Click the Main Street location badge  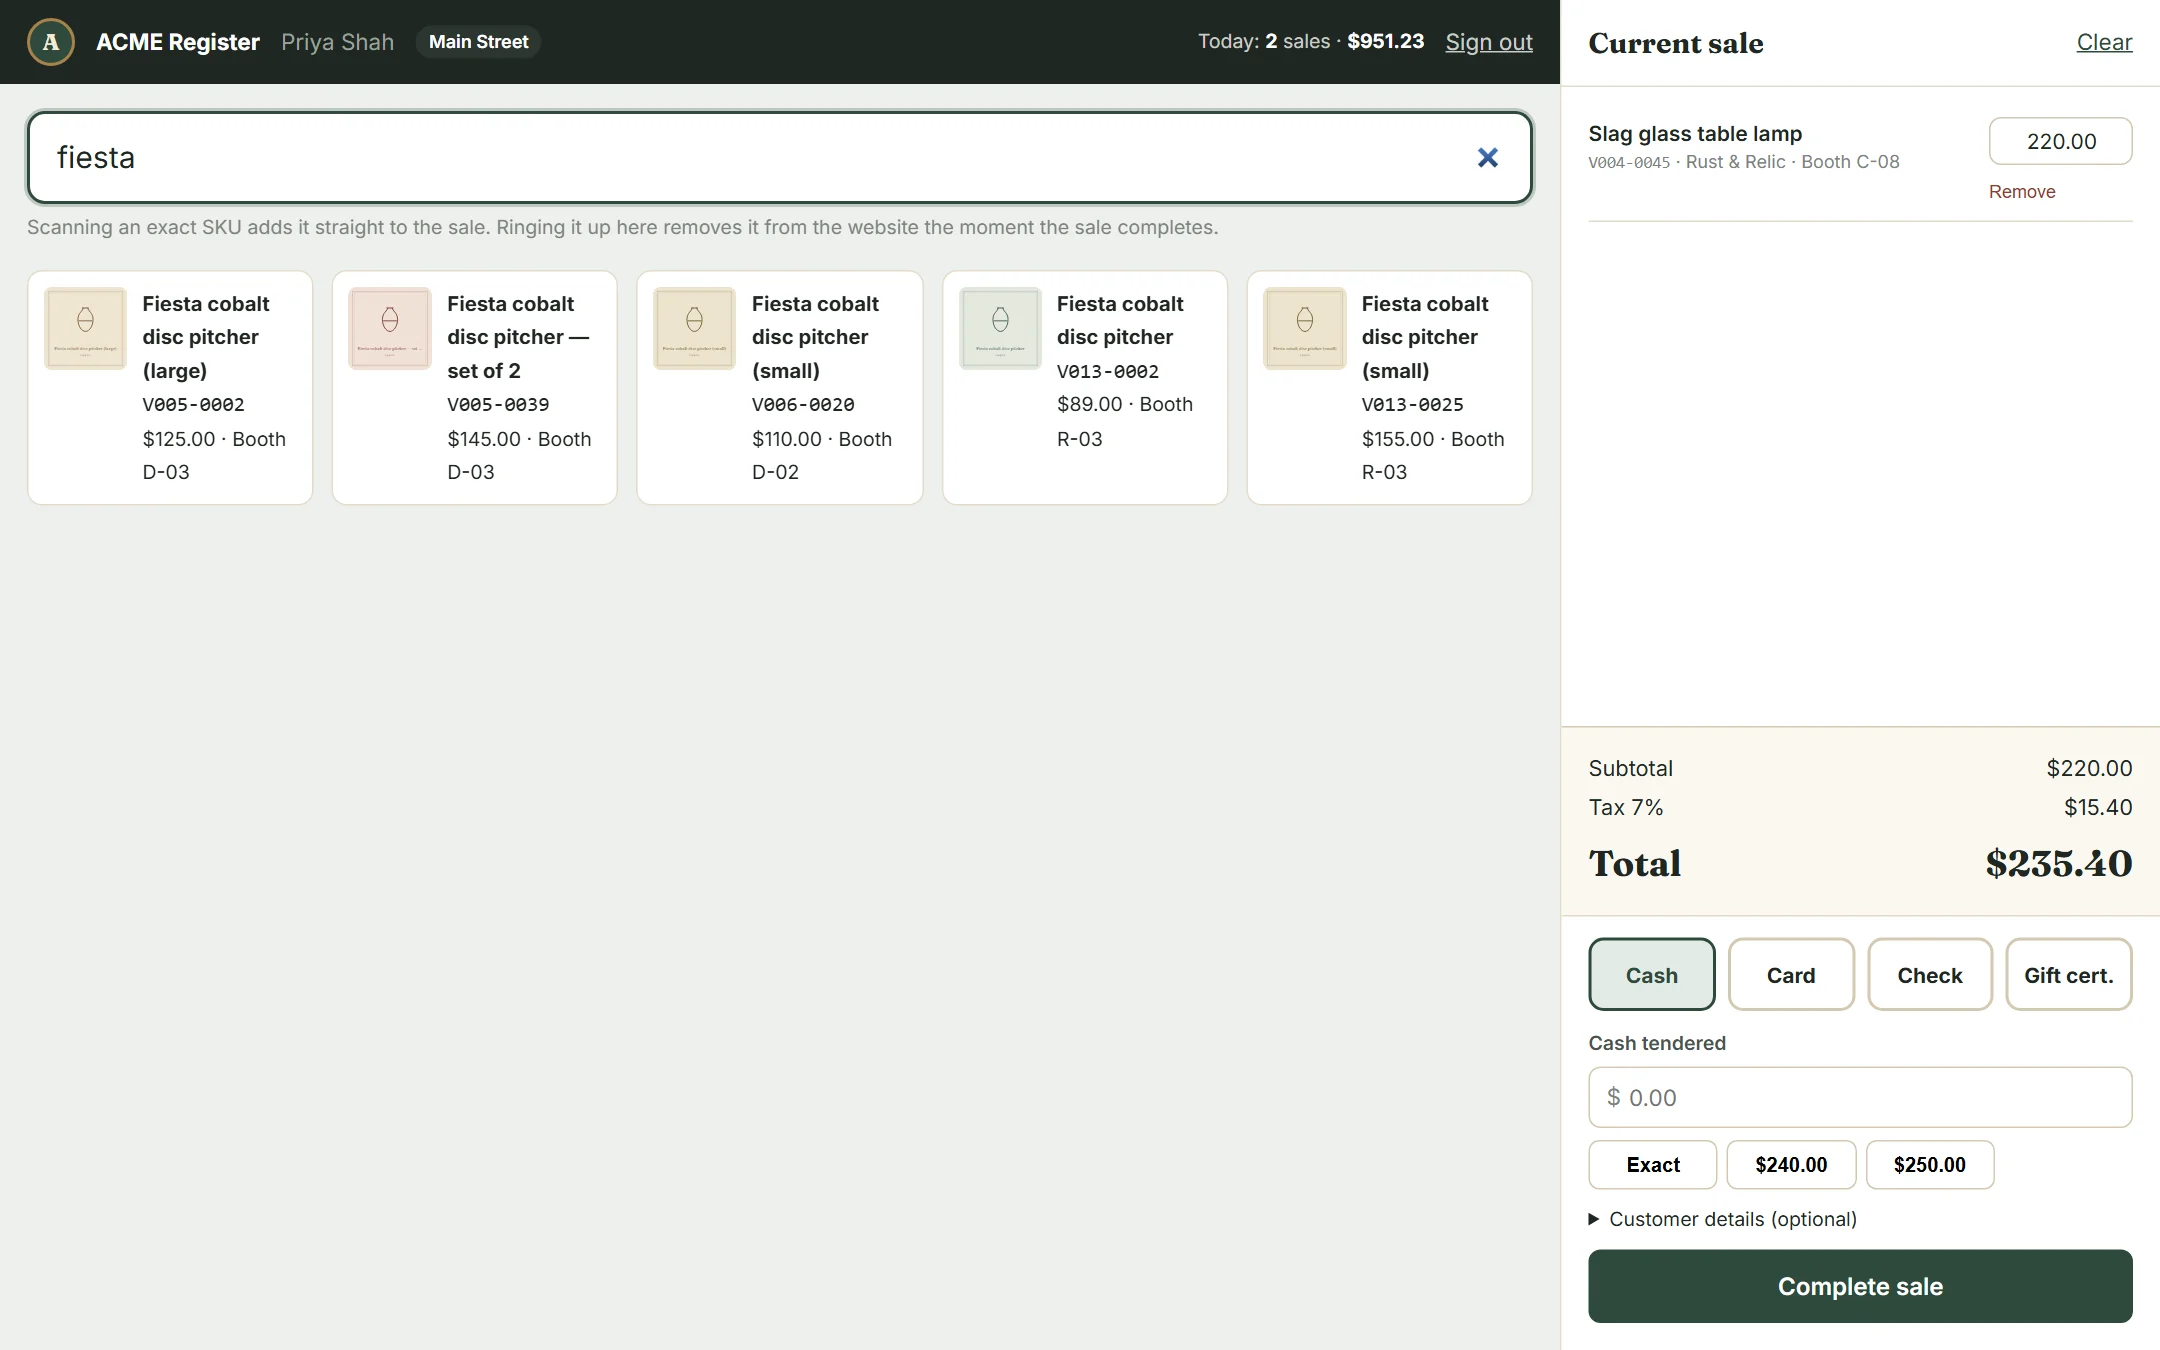pyautogui.click(x=478, y=42)
